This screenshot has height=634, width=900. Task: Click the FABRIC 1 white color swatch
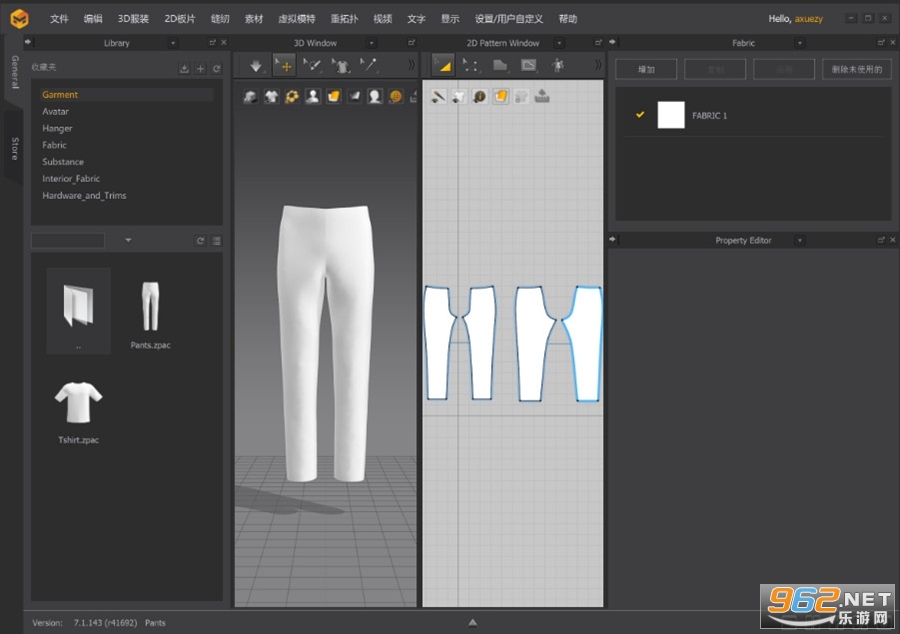(670, 115)
